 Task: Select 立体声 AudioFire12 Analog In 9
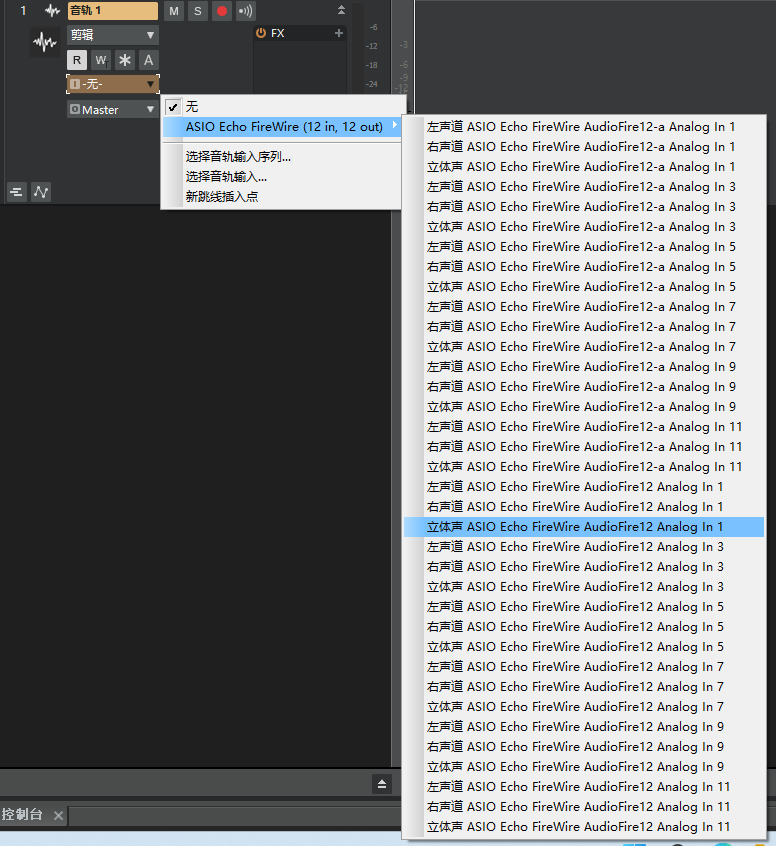coord(584,767)
